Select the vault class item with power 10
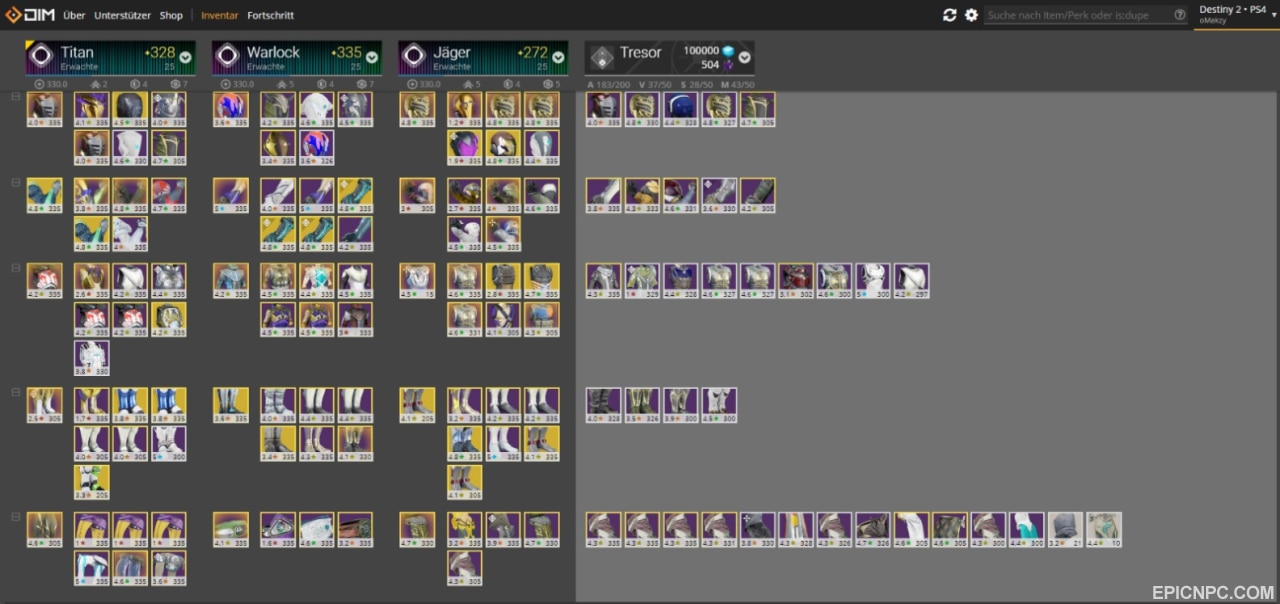 coord(1104,530)
